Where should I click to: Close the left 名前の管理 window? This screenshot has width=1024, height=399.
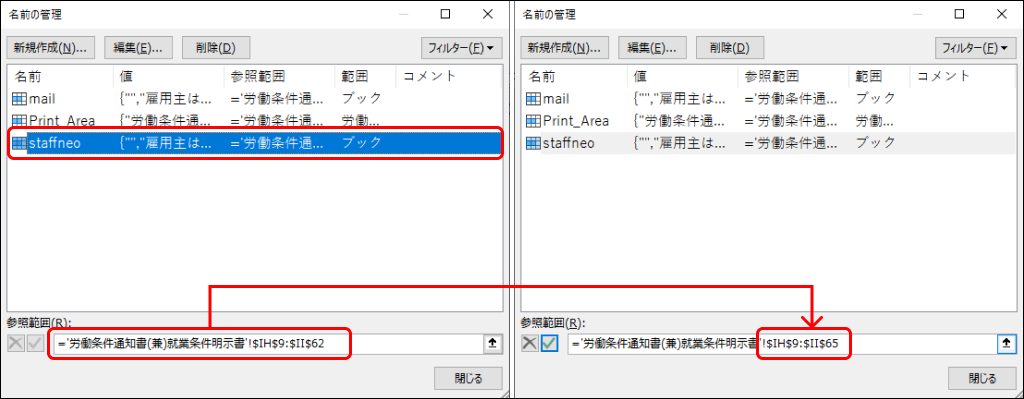[487, 14]
